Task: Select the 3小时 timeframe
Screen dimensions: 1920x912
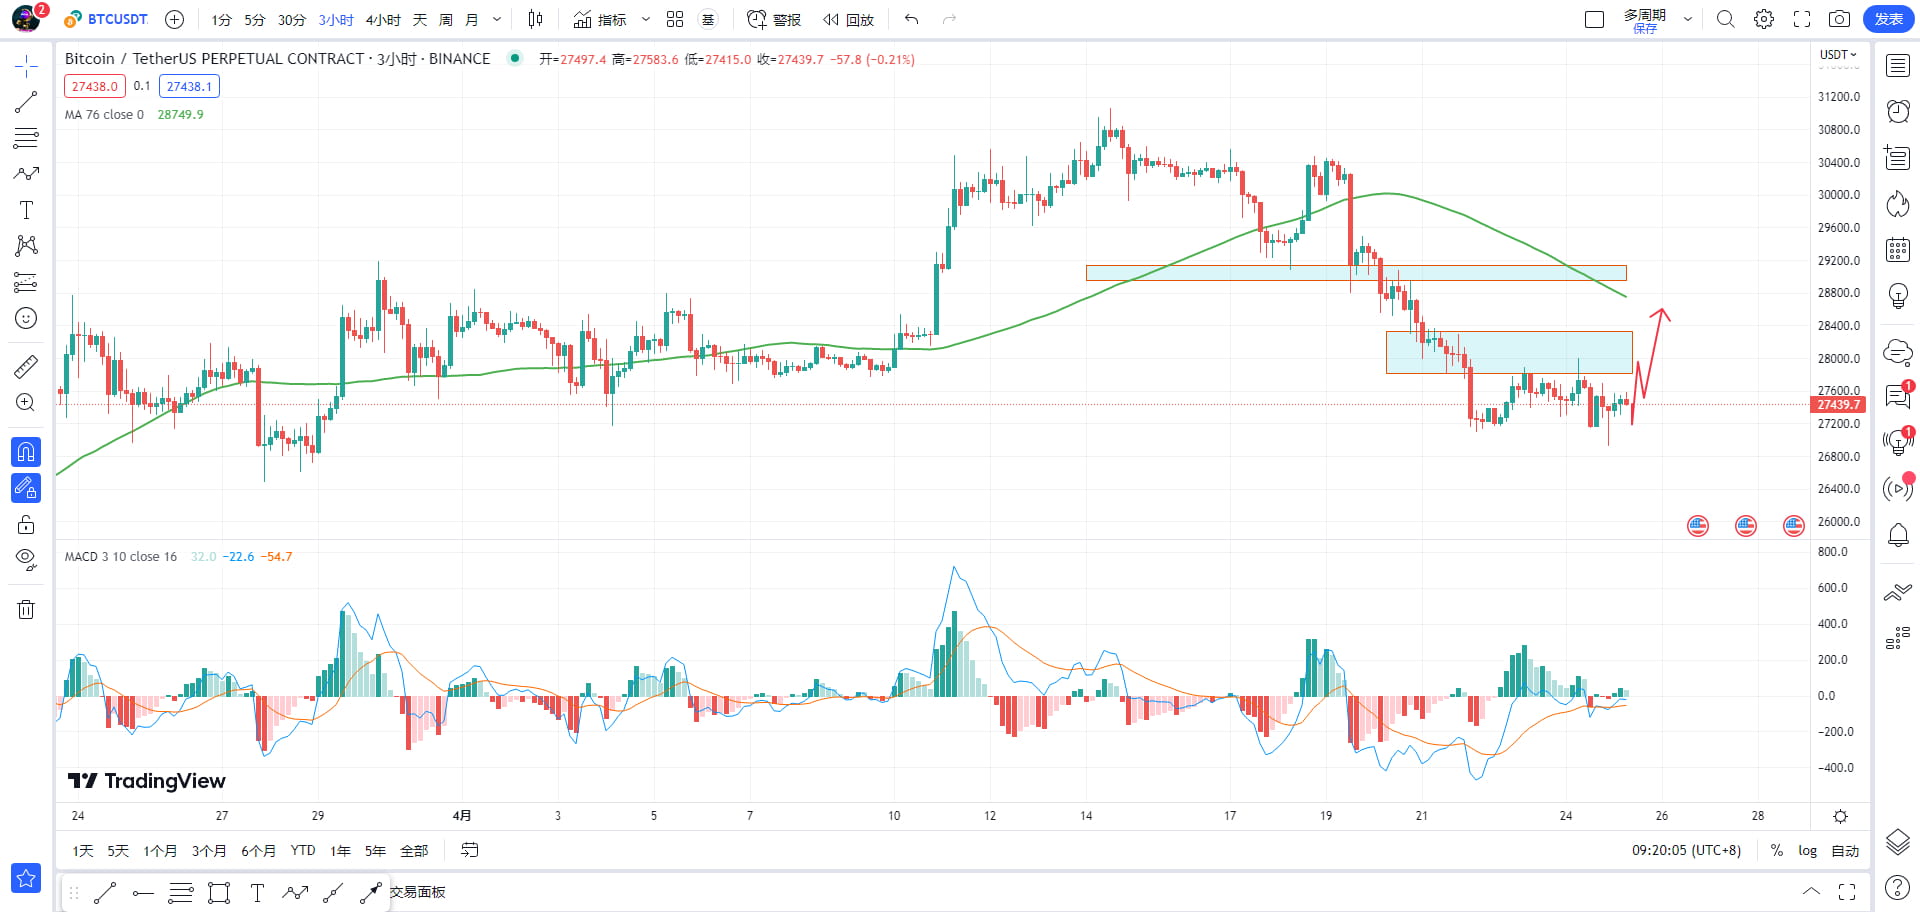Action: point(336,20)
